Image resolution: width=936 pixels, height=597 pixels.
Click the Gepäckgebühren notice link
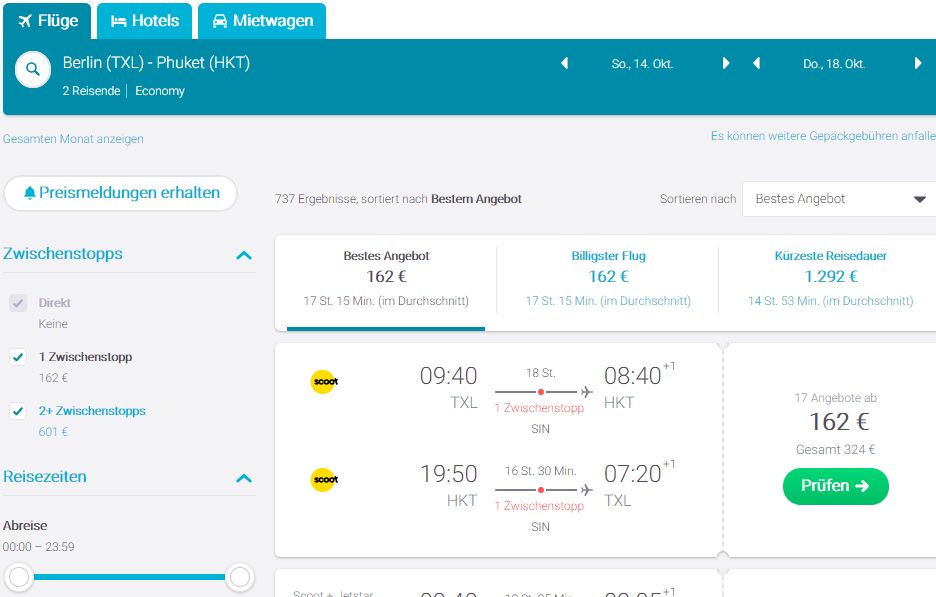[823, 136]
